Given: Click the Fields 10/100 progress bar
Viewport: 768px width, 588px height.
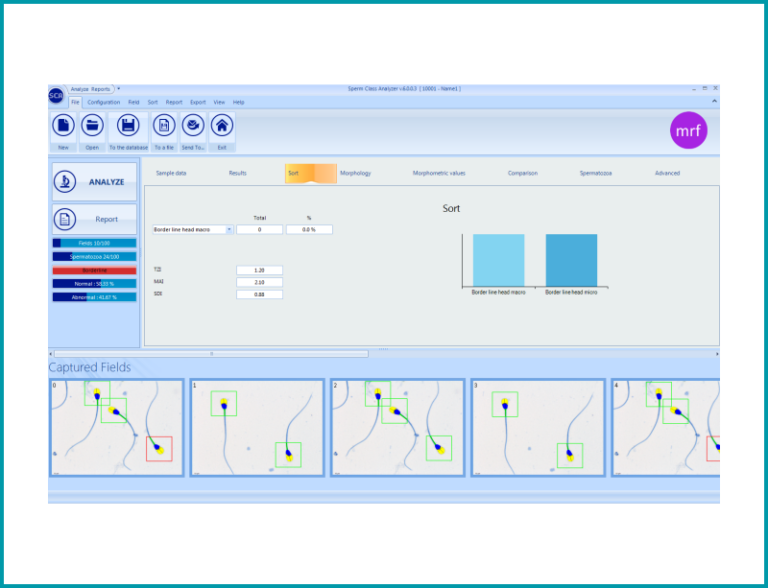Looking at the screenshot, I should pyautogui.click(x=94, y=243).
